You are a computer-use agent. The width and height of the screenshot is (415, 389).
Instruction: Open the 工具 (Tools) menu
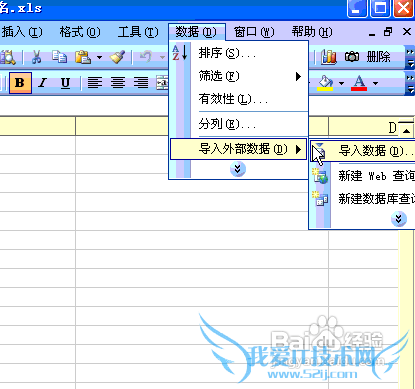138,32
